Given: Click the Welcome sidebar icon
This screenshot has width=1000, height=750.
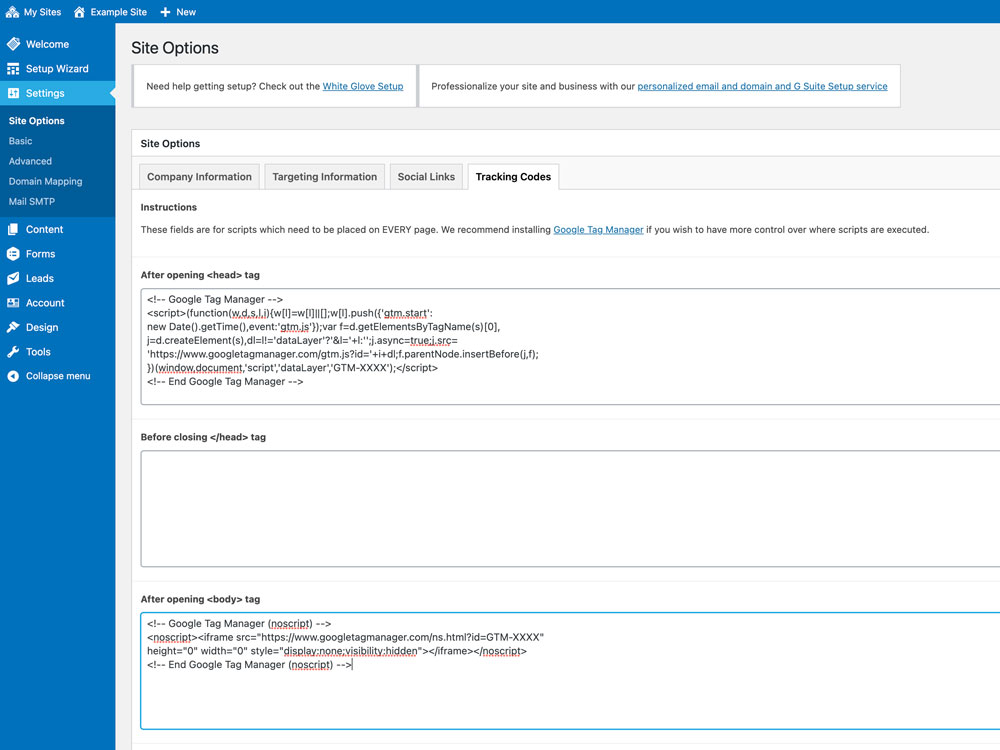Looking at the screenshot, I should 13,43.
